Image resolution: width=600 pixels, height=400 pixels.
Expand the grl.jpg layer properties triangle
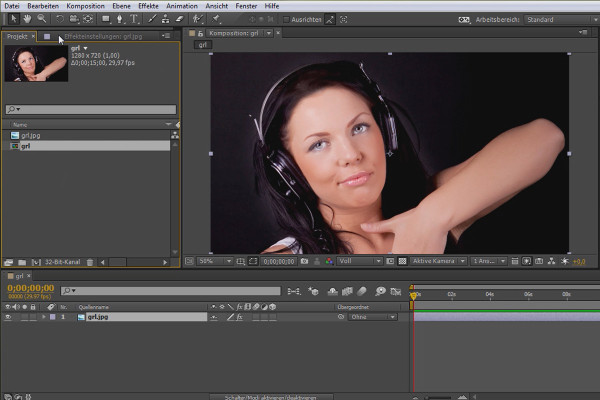point(43,317)
